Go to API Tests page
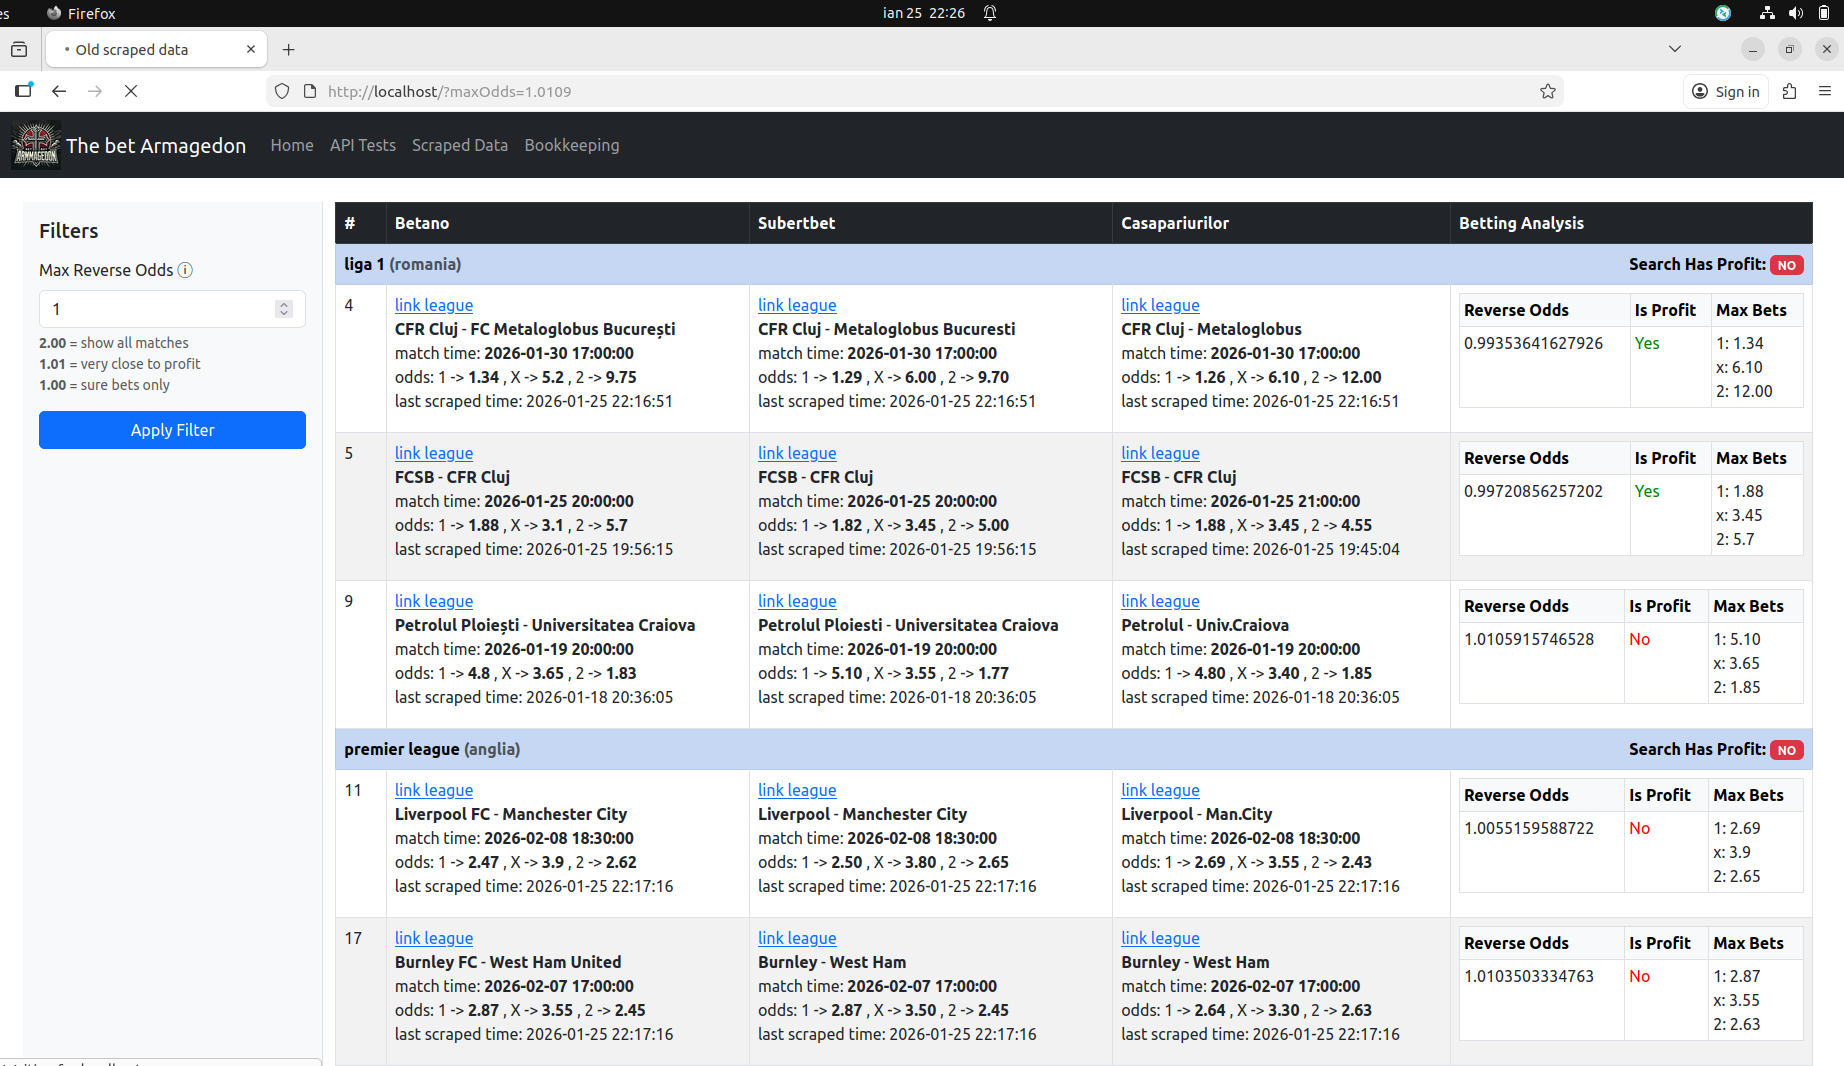This screenshot has width=1844, height=1066. pos(362,145)
